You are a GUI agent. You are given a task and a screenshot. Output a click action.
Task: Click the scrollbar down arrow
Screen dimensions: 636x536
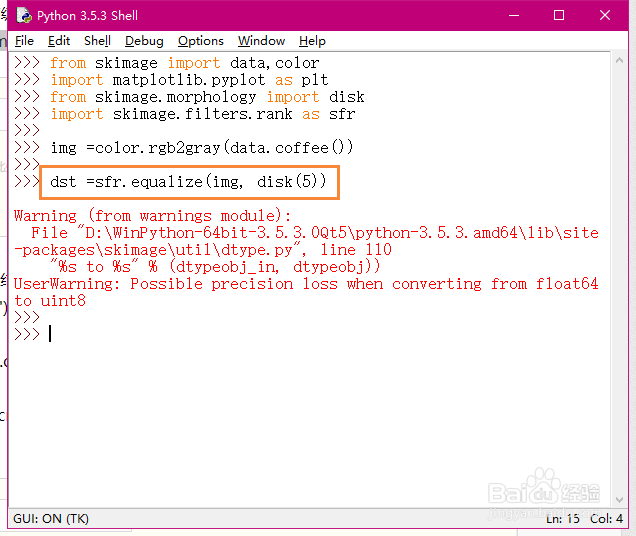point(619,499)
